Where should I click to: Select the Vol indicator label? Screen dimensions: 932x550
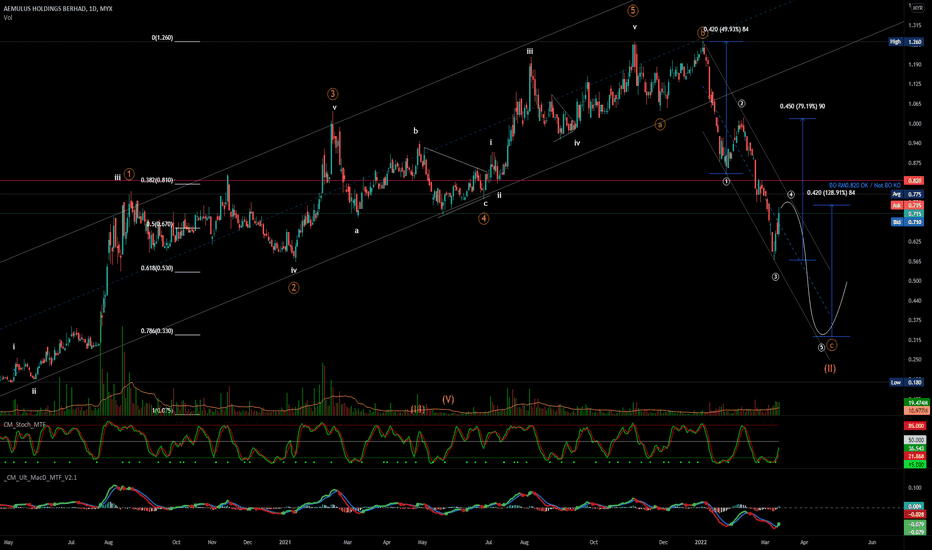(x=7, y=18)
